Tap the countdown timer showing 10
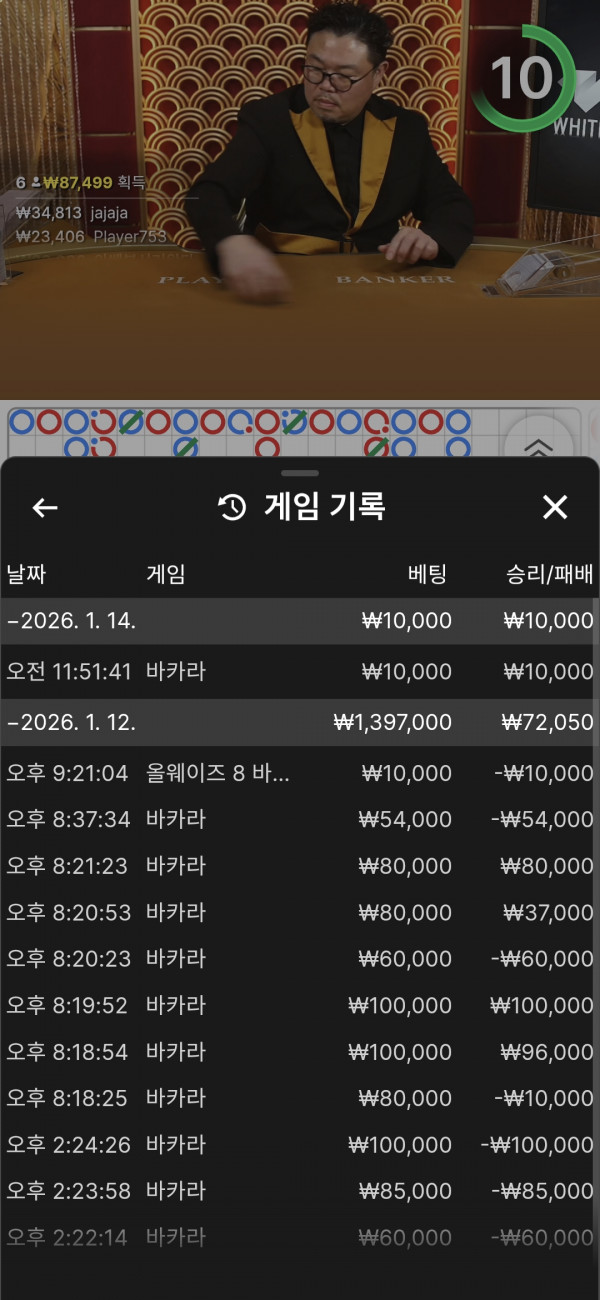 [x=521, y=76]
